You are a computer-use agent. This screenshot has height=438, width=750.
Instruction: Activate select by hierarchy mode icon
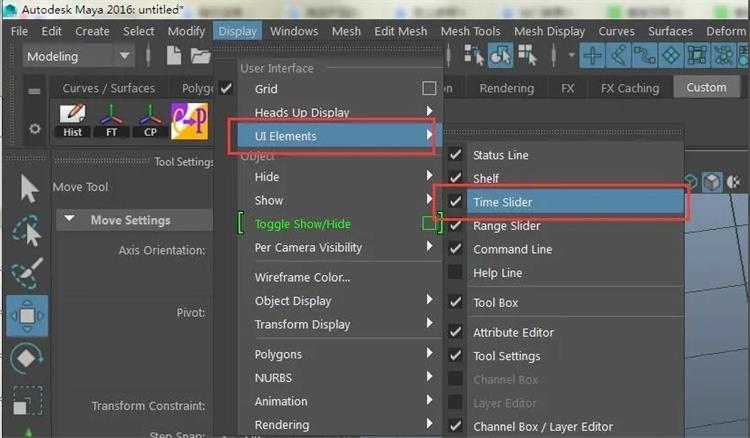coord(474,55)
